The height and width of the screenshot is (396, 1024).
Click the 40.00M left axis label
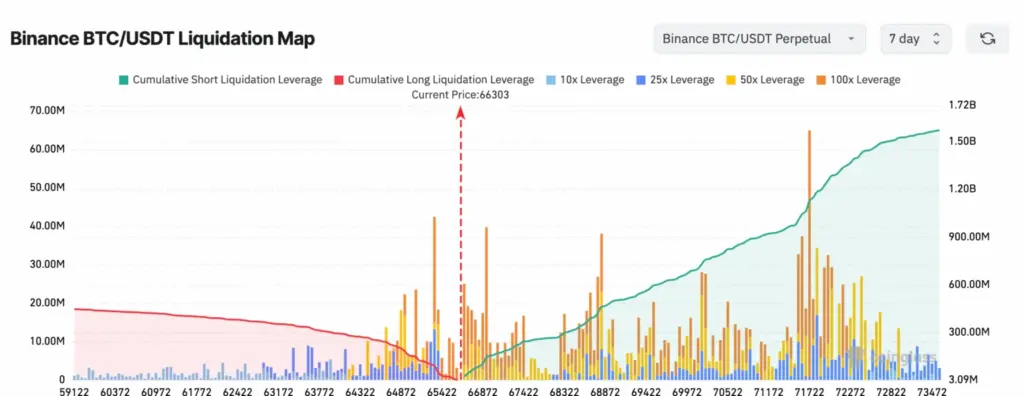[46, 226]
